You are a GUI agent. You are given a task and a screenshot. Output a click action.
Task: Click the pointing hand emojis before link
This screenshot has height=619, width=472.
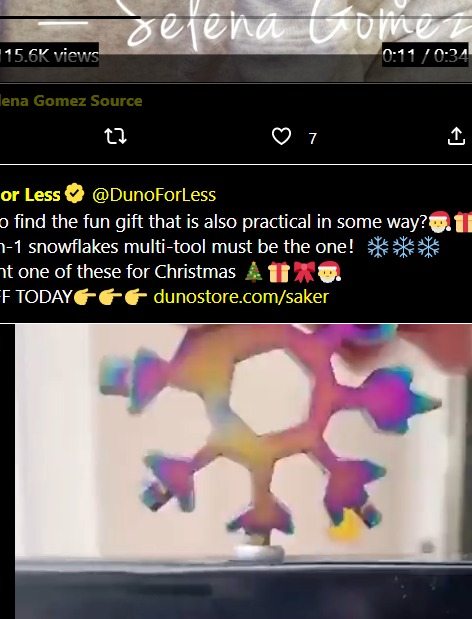point(111,296)
